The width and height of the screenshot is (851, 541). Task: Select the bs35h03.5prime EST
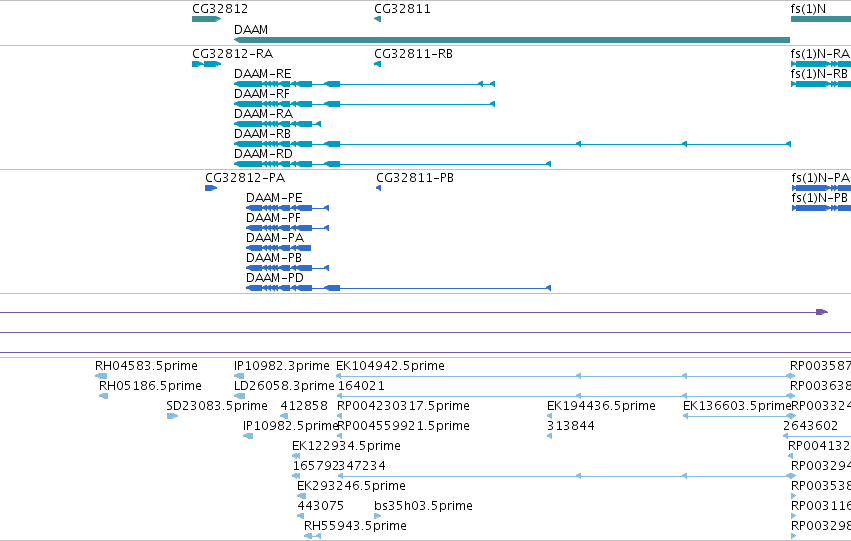[x=423, y=506]
